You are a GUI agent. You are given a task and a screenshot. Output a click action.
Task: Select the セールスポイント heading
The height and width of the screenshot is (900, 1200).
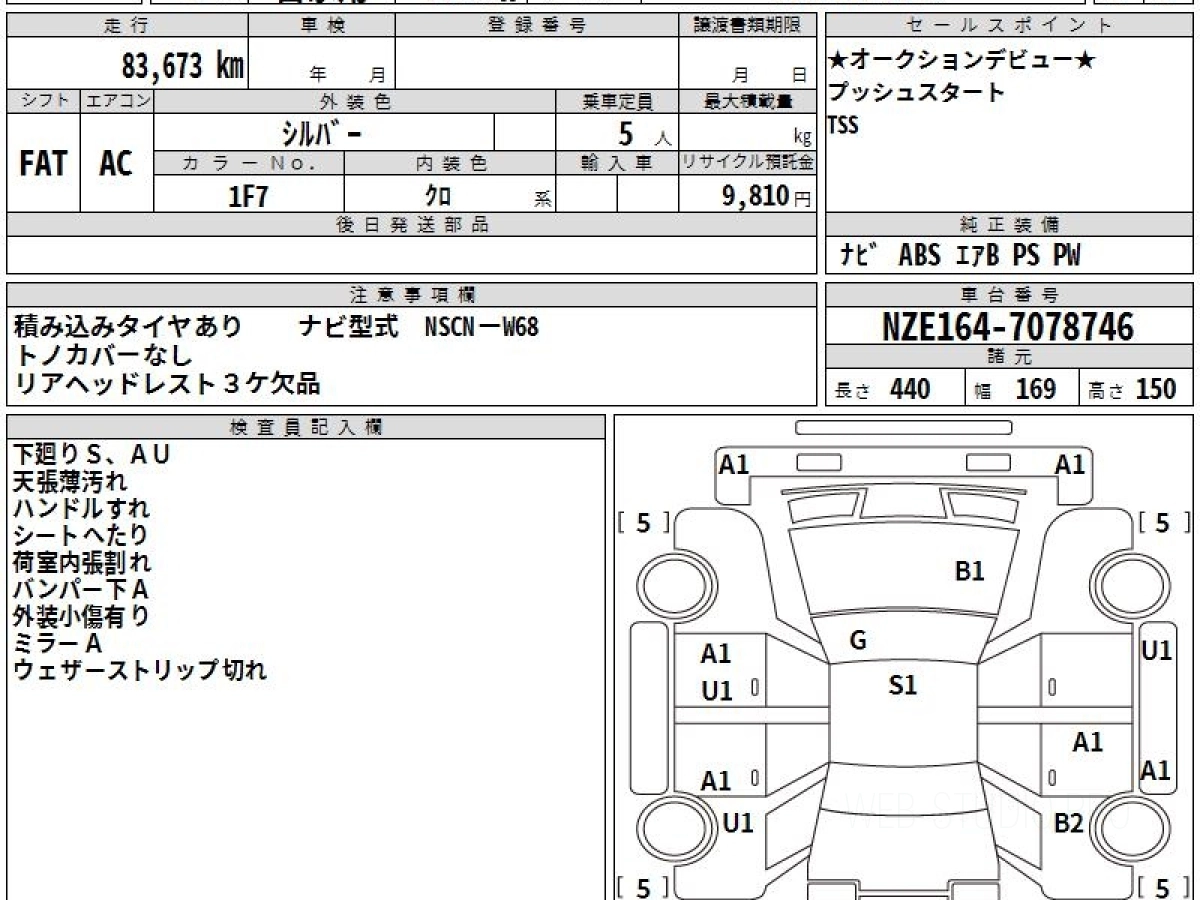tap(1009, 25)
